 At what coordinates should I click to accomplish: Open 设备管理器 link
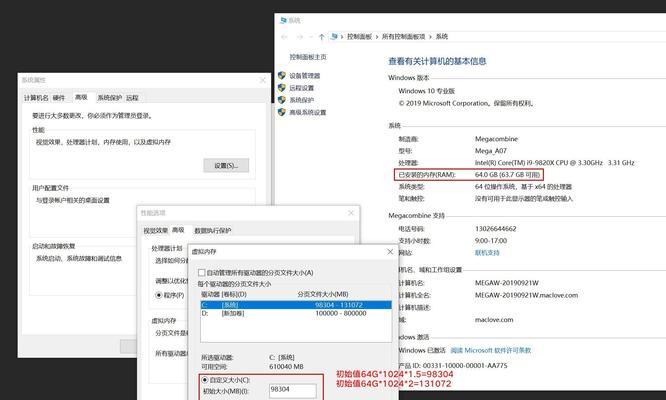point(305,76)
